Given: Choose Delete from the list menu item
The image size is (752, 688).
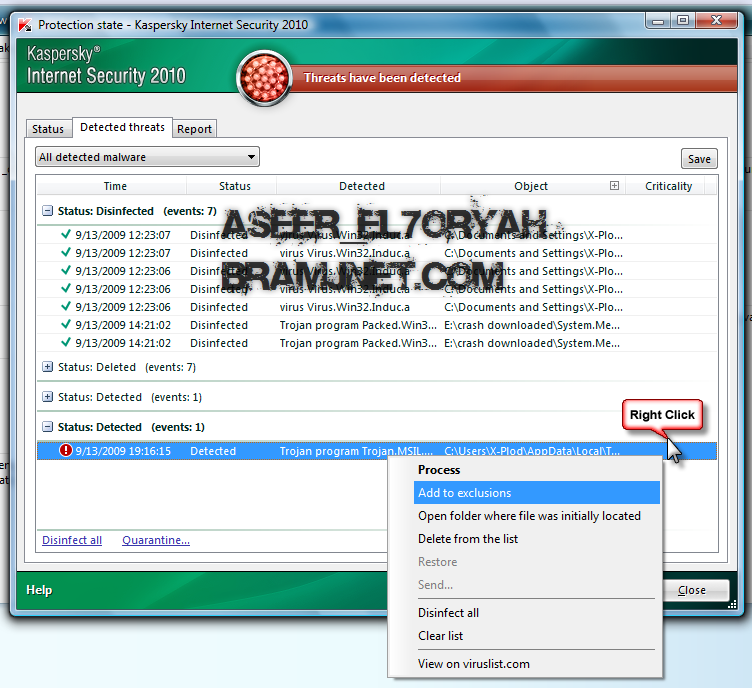Looking at the screenshot, I should pyautogui.click(x=468, y=539).
